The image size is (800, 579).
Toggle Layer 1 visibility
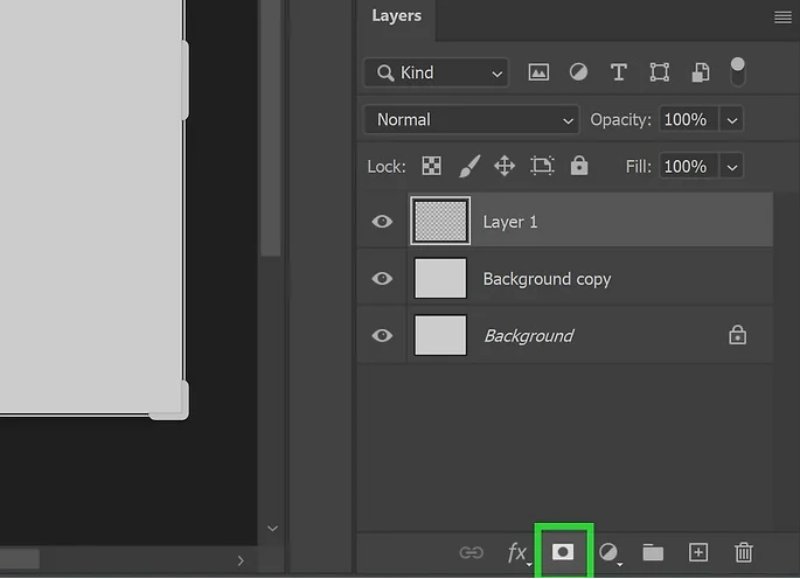pos(381,221)
